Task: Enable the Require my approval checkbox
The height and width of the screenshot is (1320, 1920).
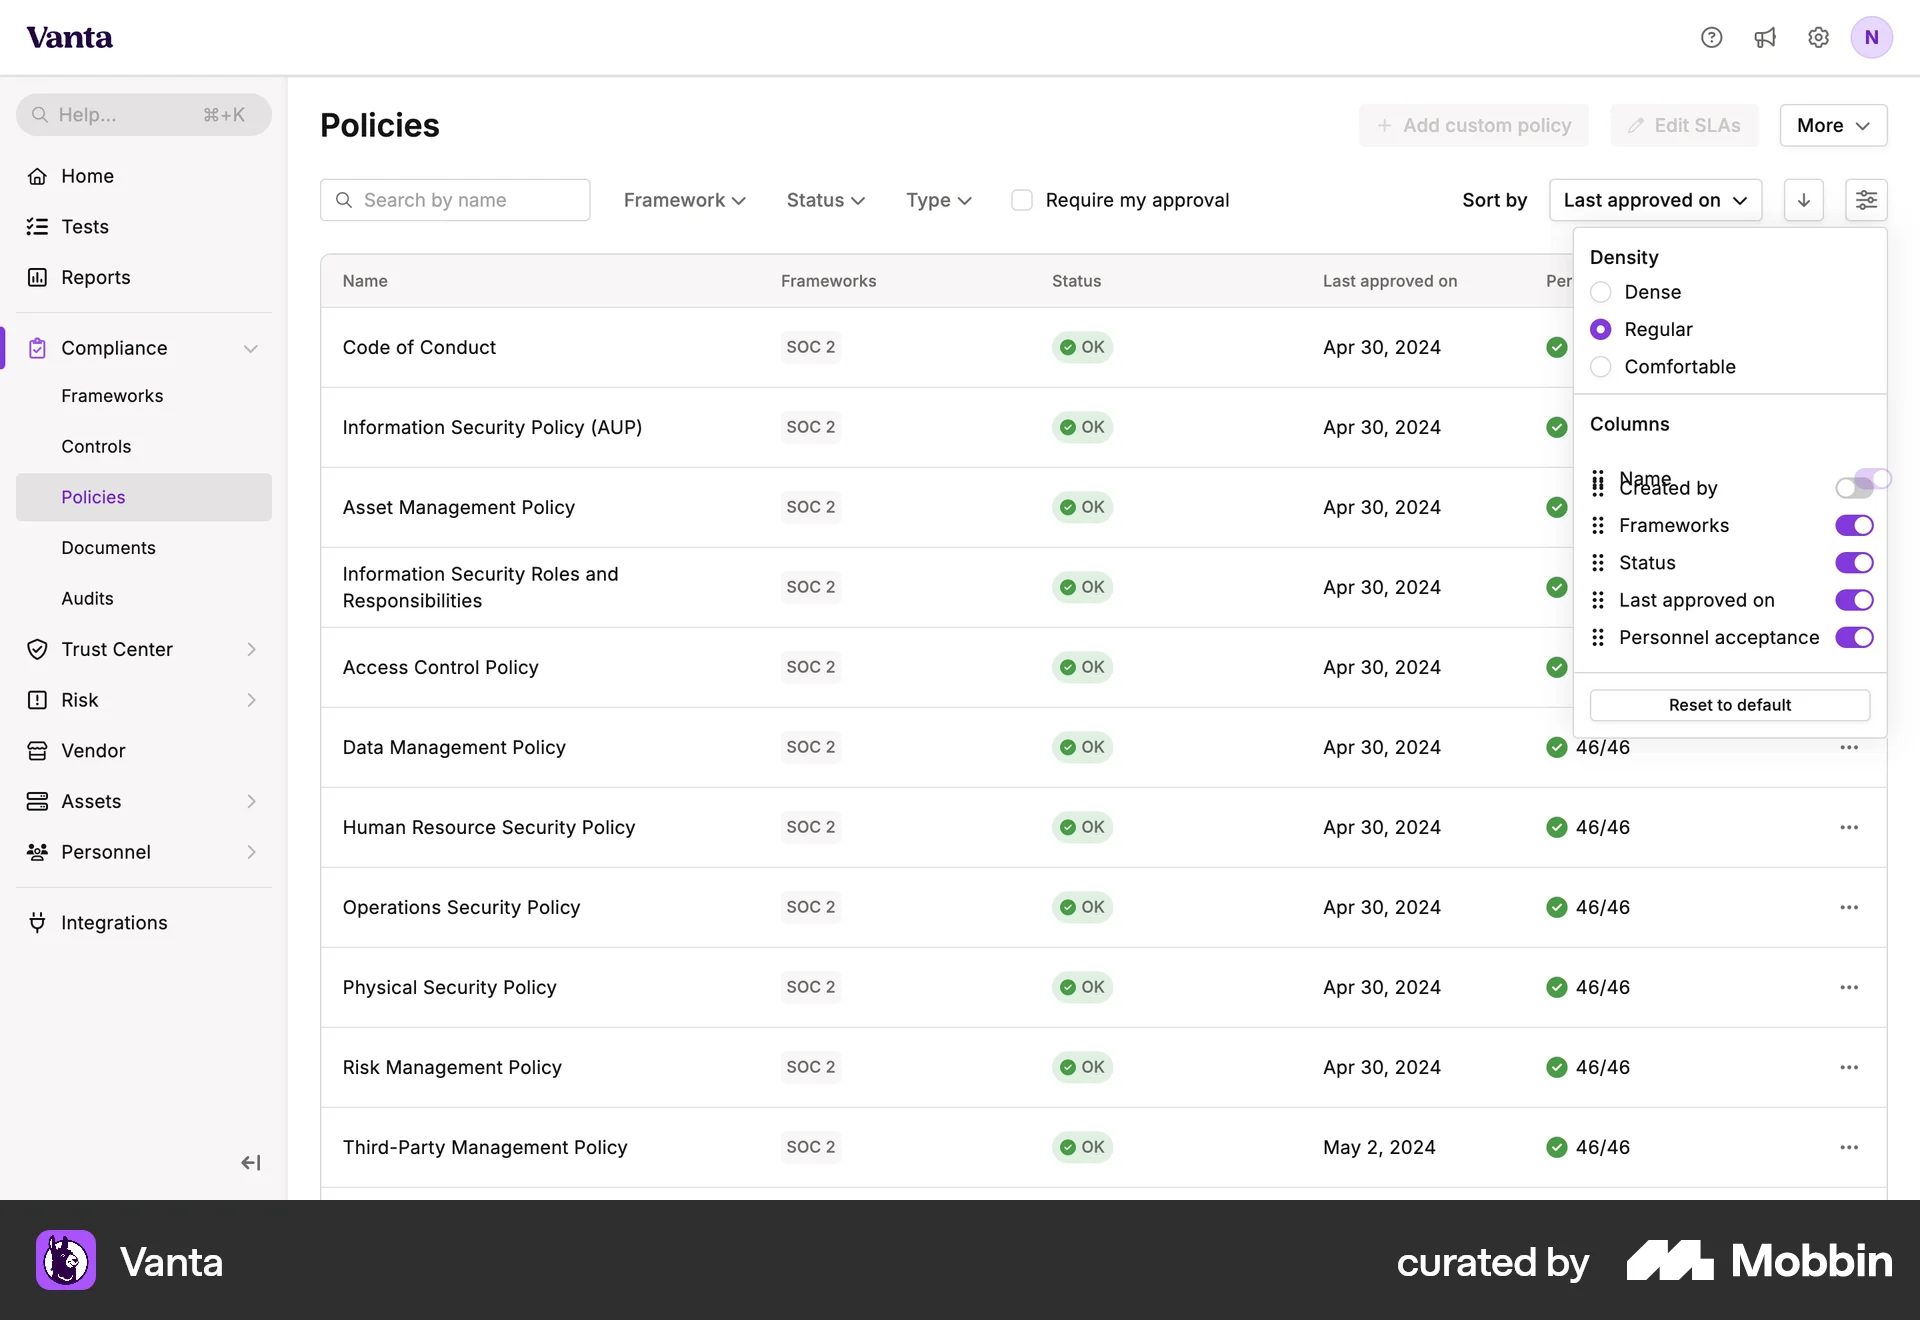Action: (1022, 200)
